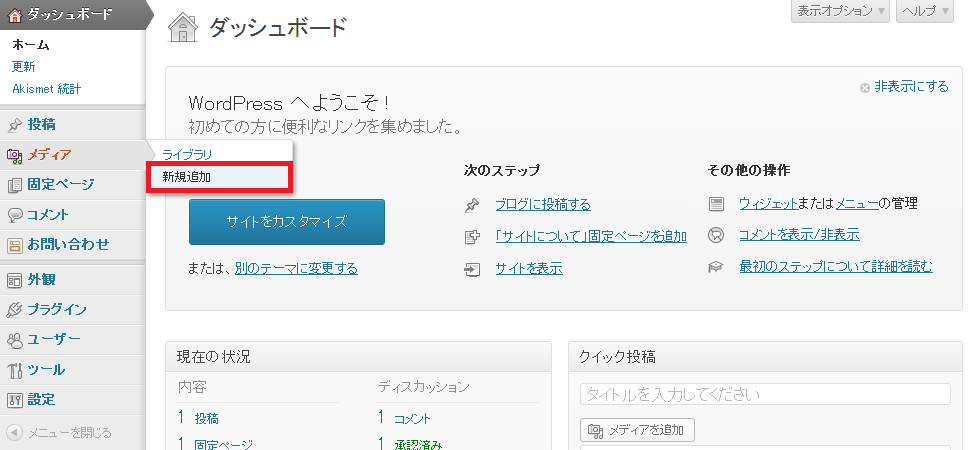Viewport: 970px width, 450px height.
Task: Expand the 表示オプション dropdown
Action: pyautogui.click(x=840, y=11)
